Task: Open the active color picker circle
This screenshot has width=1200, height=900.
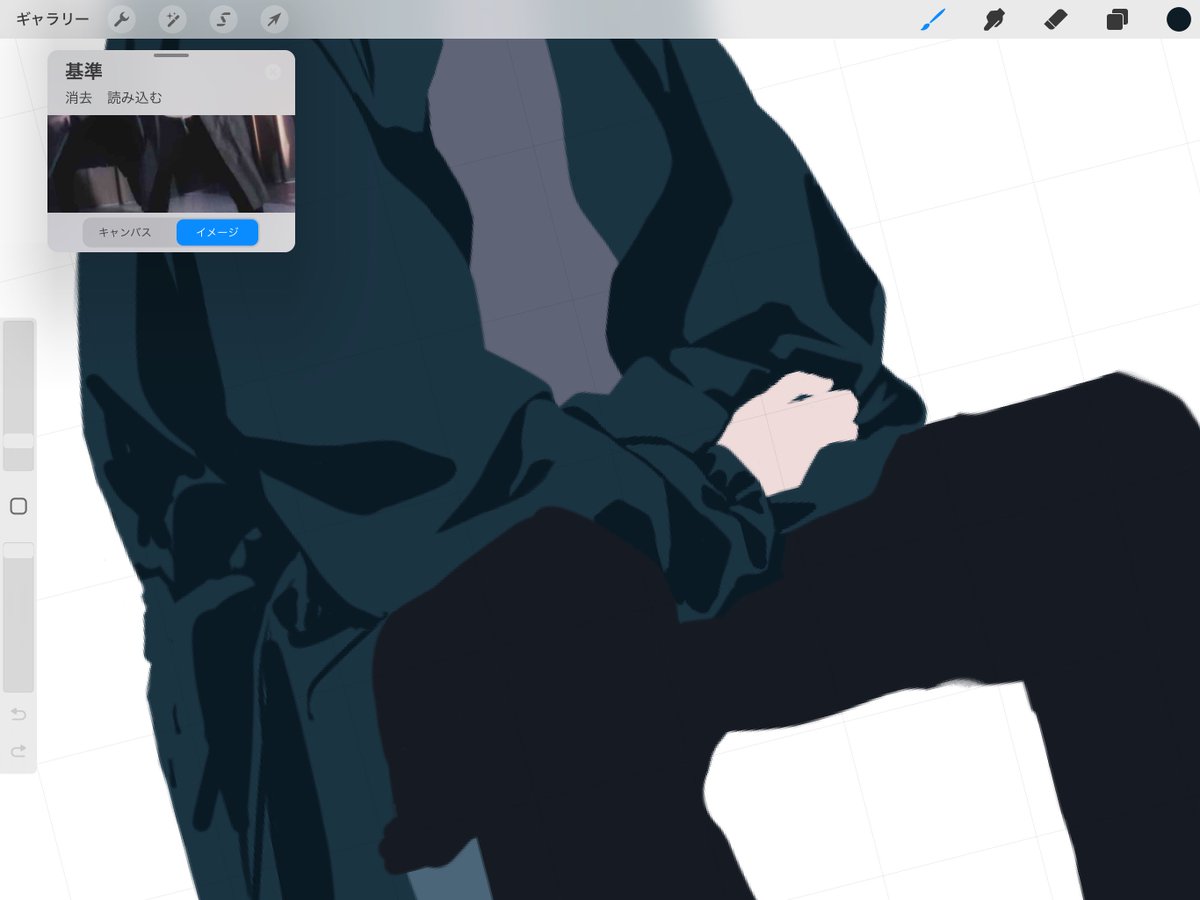Action: tap(1178, 19)
